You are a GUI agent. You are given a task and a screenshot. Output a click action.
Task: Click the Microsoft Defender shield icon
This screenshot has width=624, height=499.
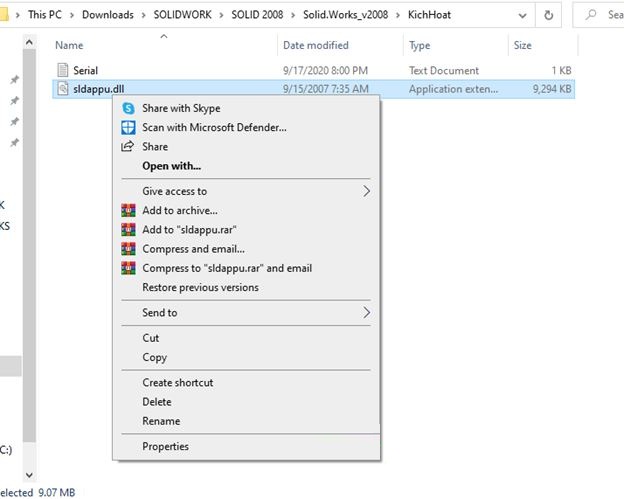click(128, 127)
